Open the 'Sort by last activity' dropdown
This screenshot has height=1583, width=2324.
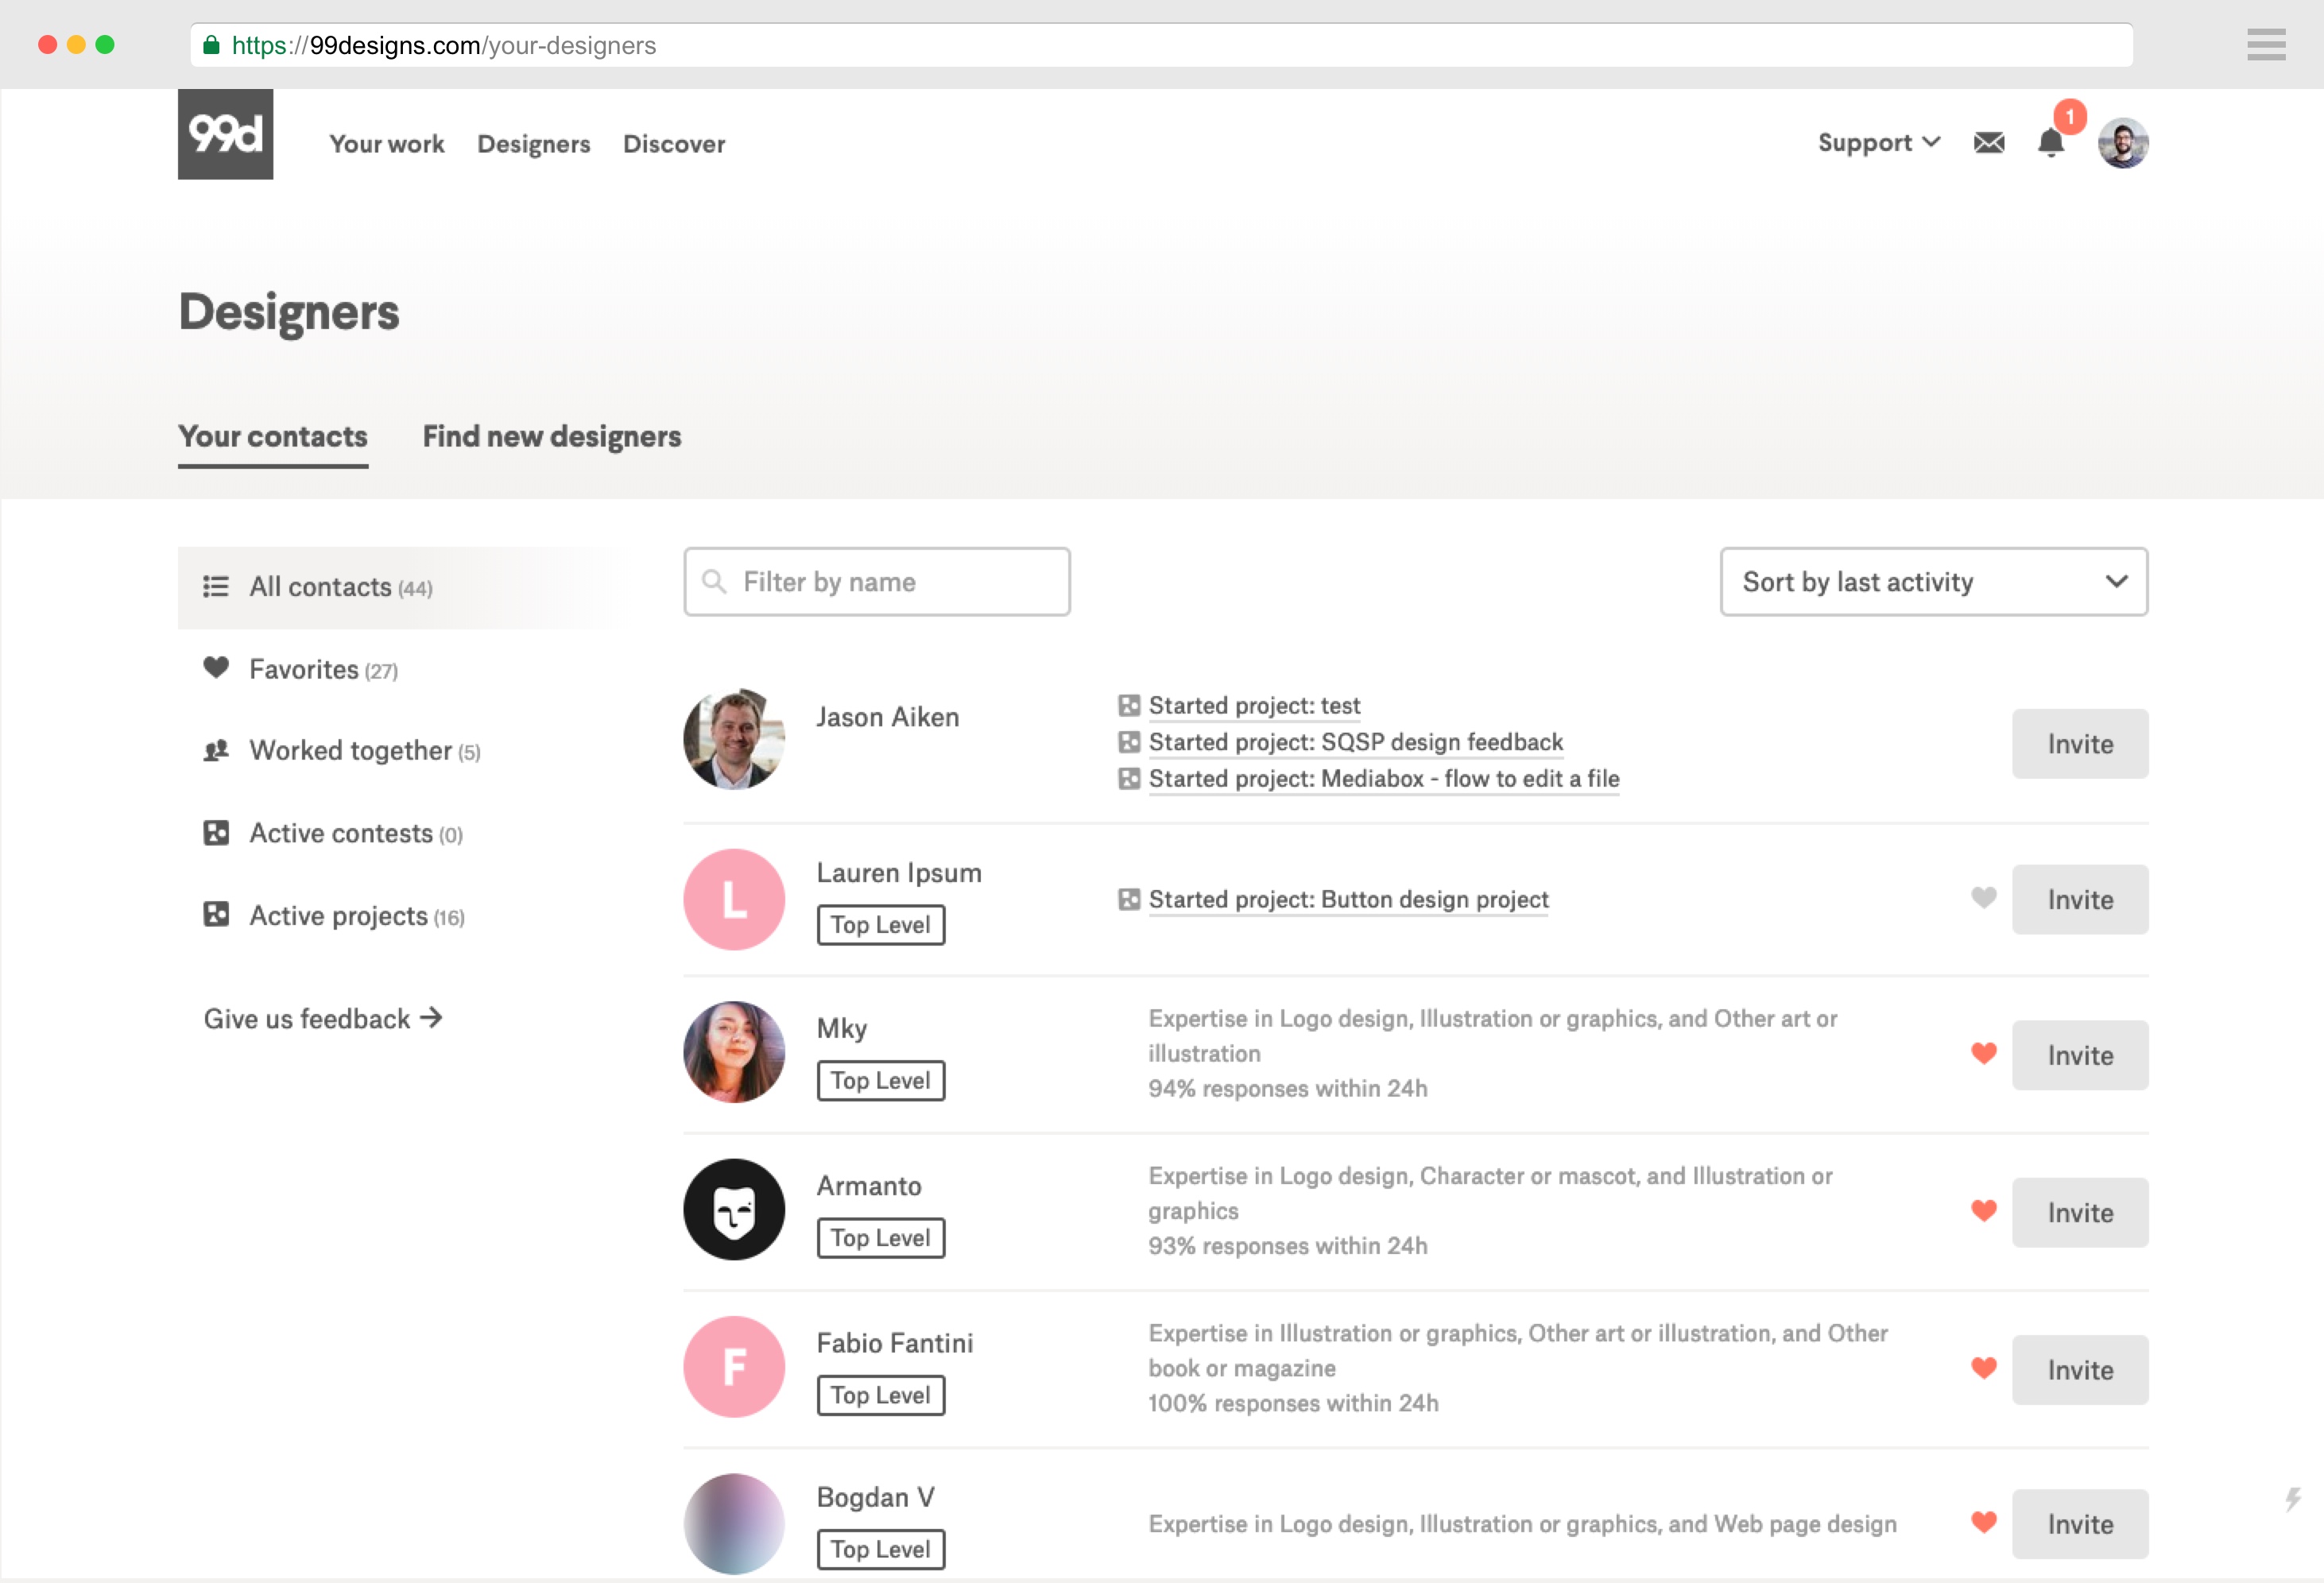1933,582
